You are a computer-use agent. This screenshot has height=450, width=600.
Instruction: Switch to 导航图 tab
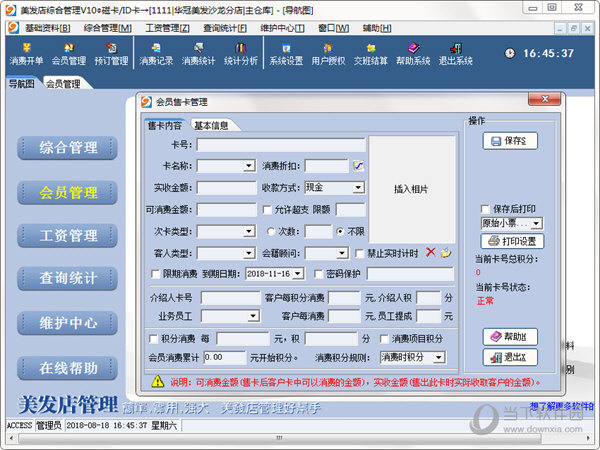pyautogui.click(x=22, y=83)
